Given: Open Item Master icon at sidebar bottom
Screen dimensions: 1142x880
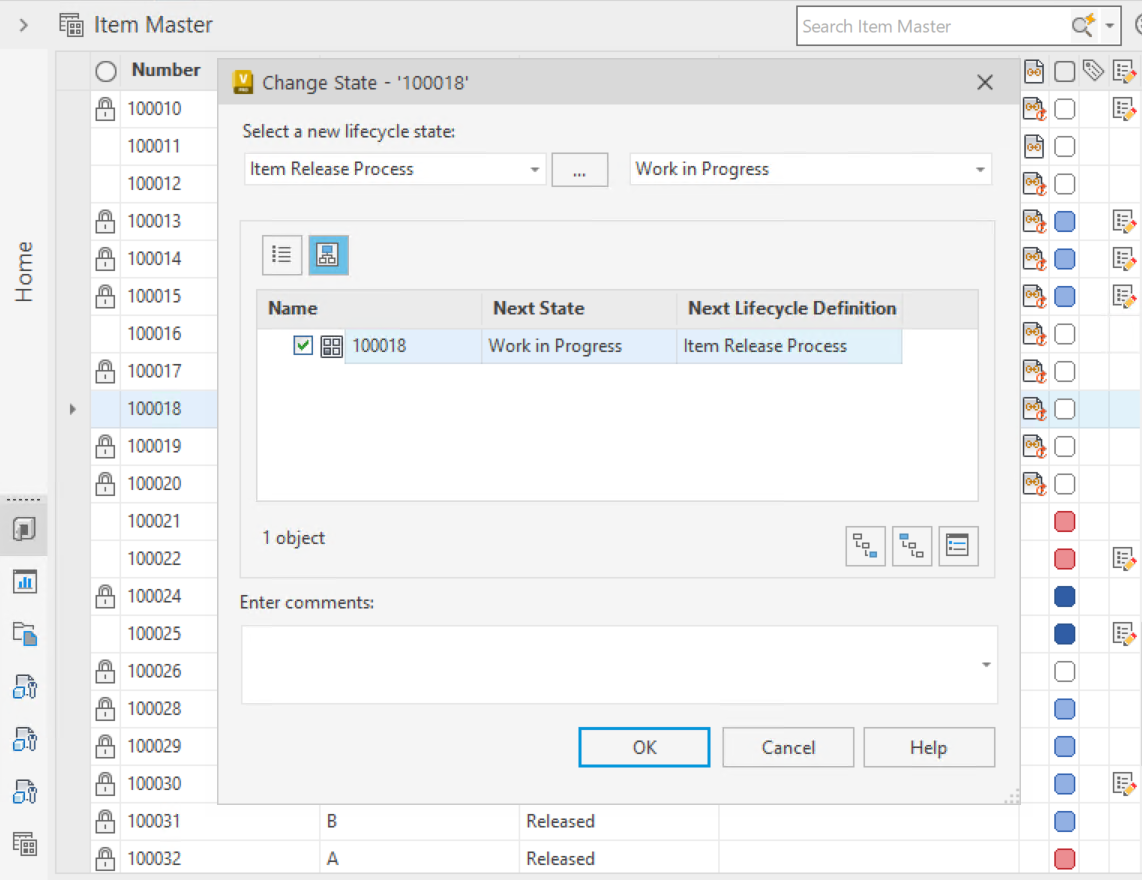Looking at the screenshot, I should pyautogui.click(x=24, y=843).
